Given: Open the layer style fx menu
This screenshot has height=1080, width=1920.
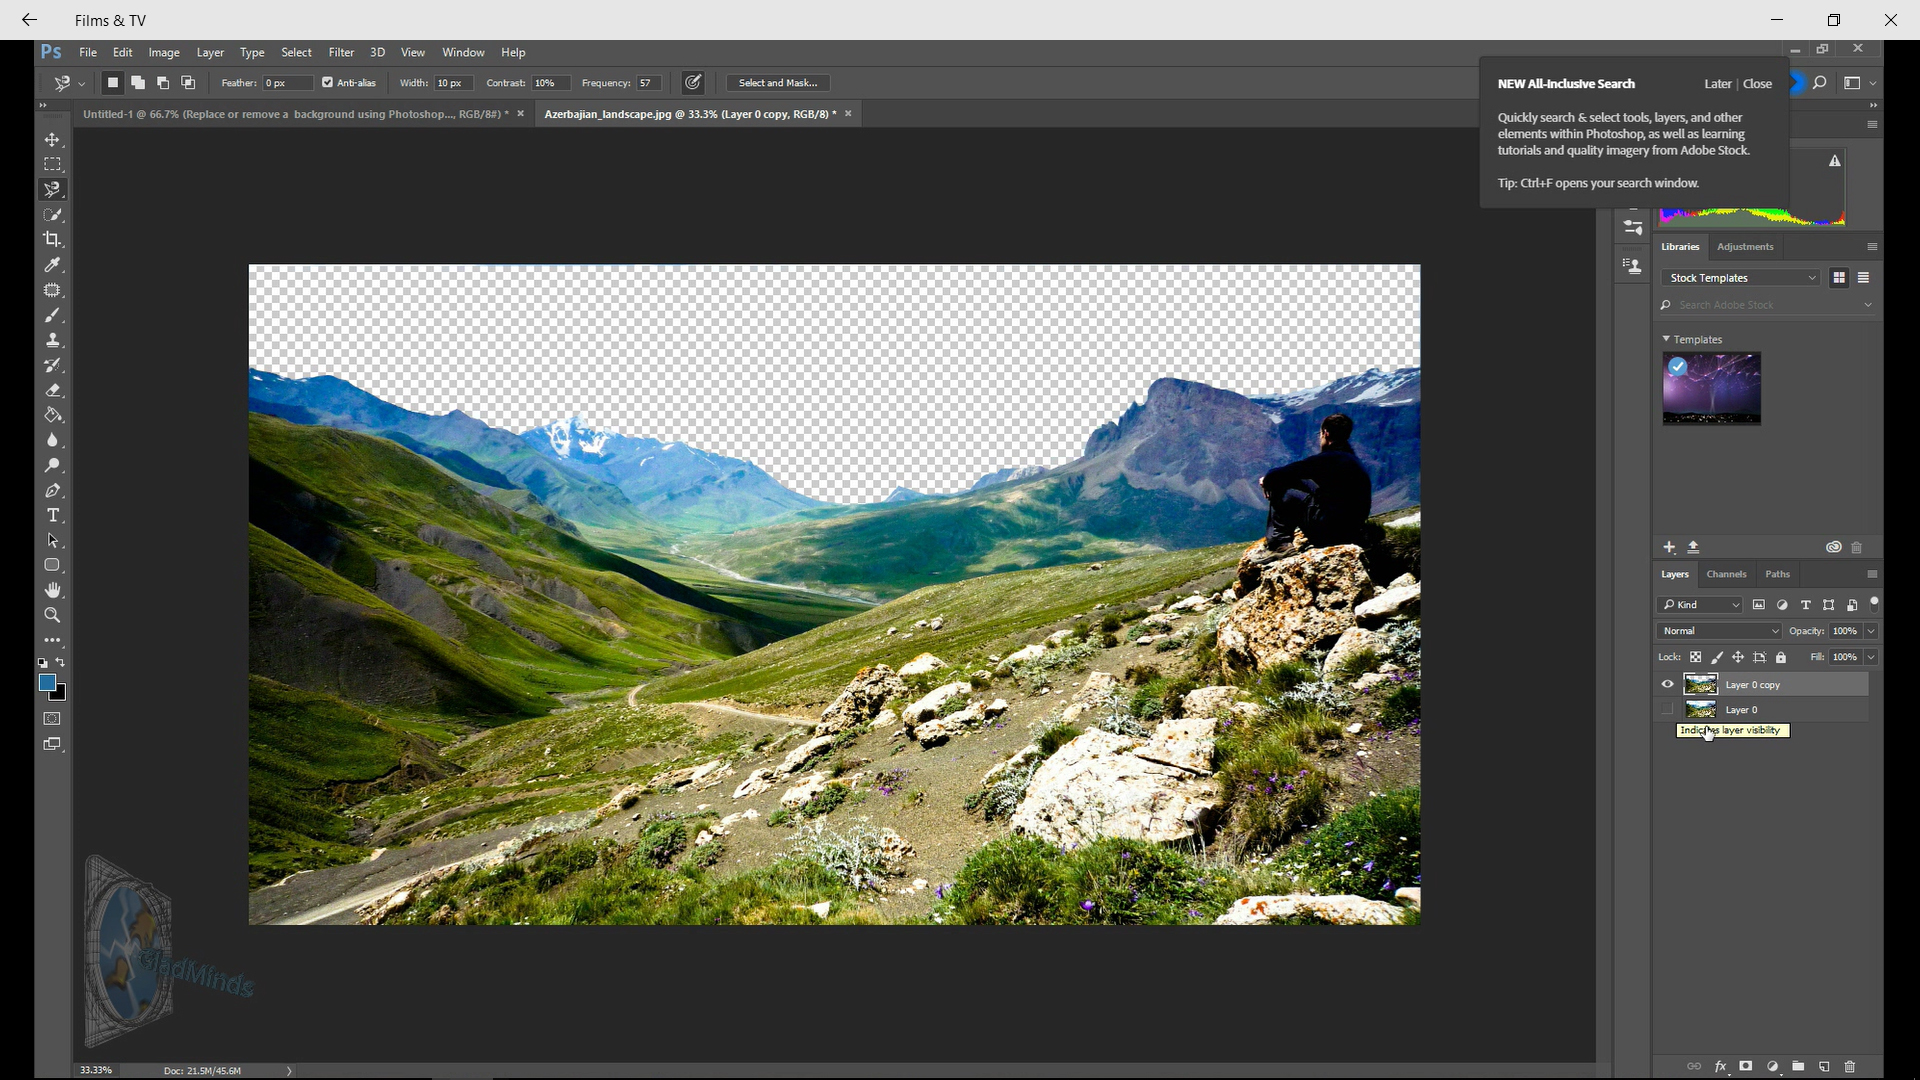Looking at the screenshot, I should pyautogui.click(x=1720, y=1066).
